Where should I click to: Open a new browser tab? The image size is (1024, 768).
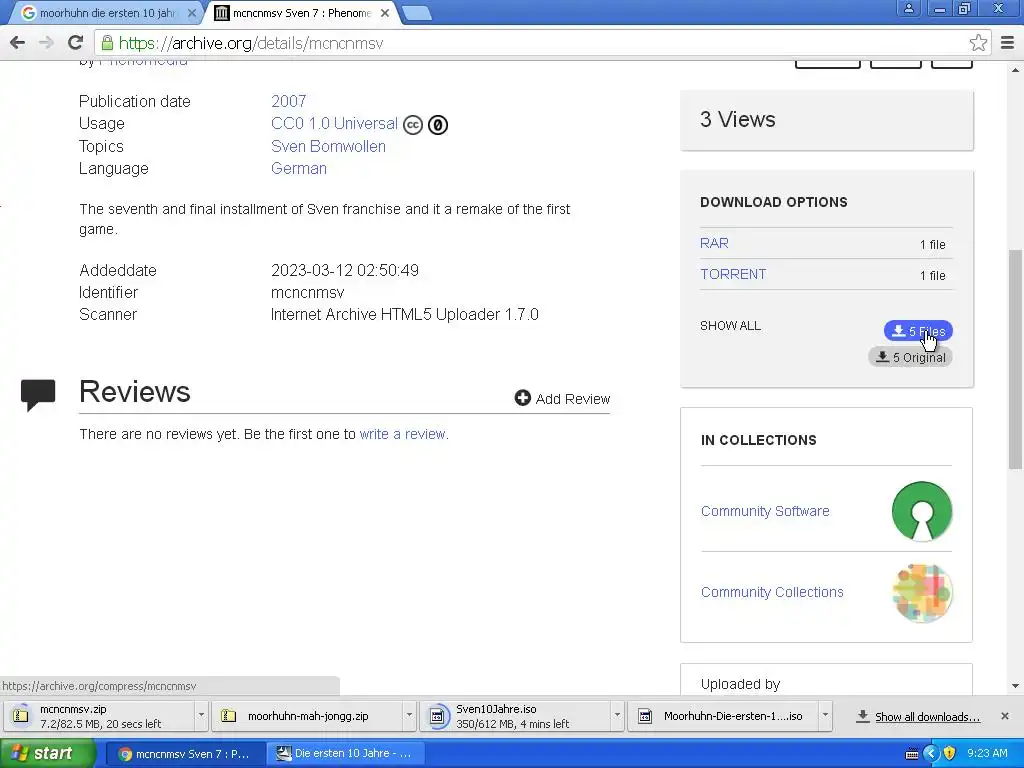point(416,13)
